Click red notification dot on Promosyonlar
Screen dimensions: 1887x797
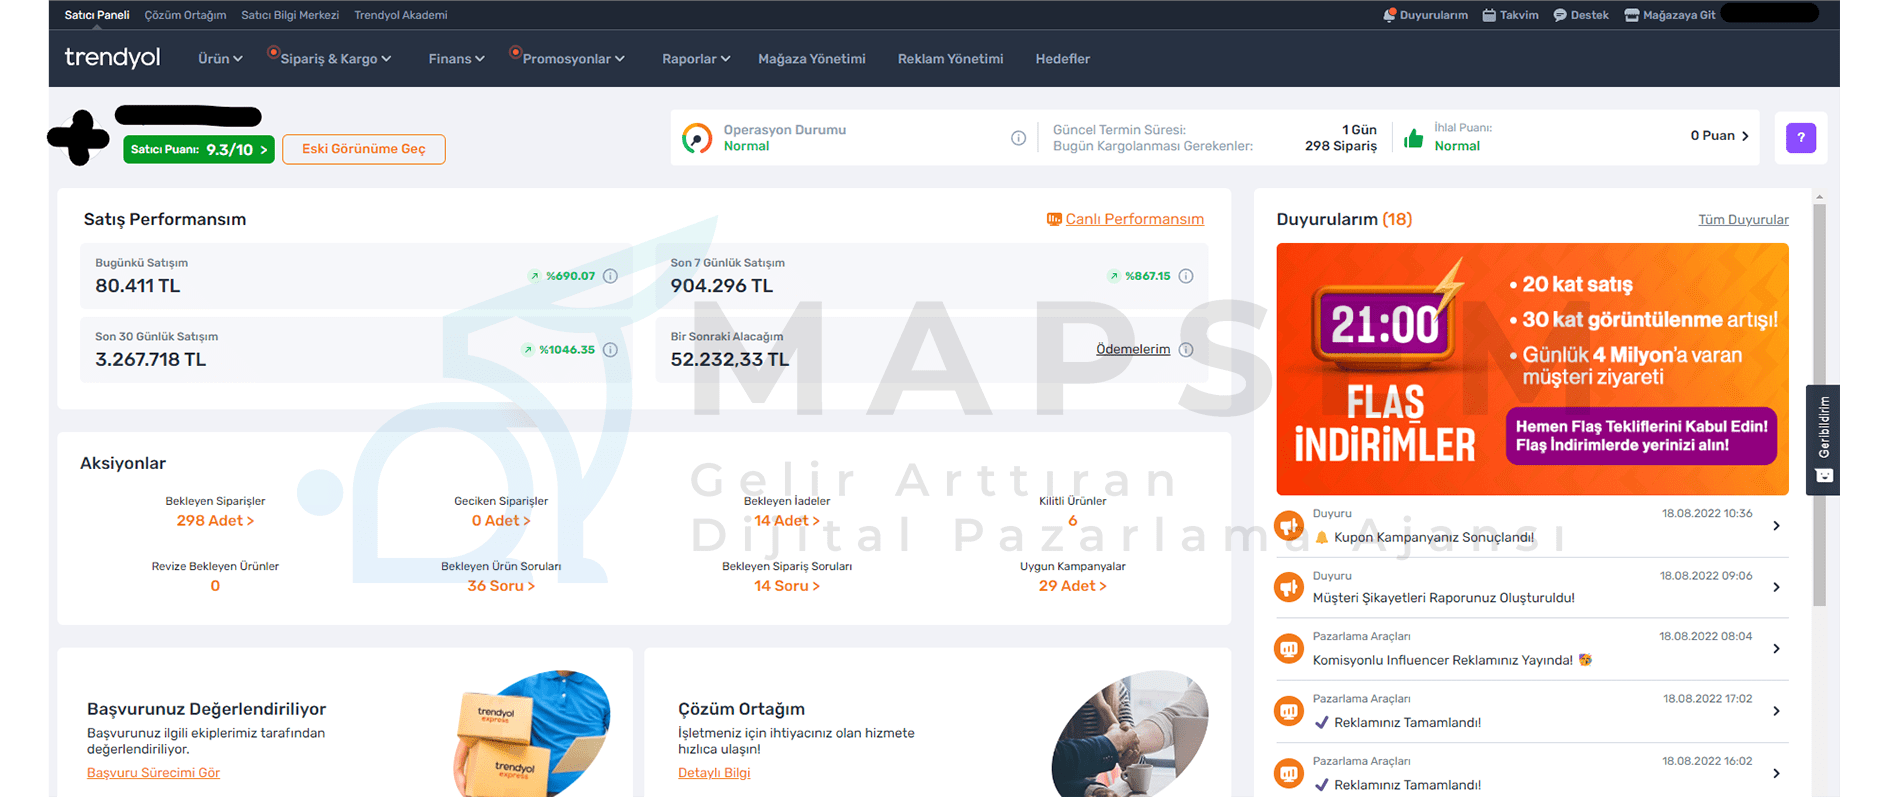coord(515,52)
